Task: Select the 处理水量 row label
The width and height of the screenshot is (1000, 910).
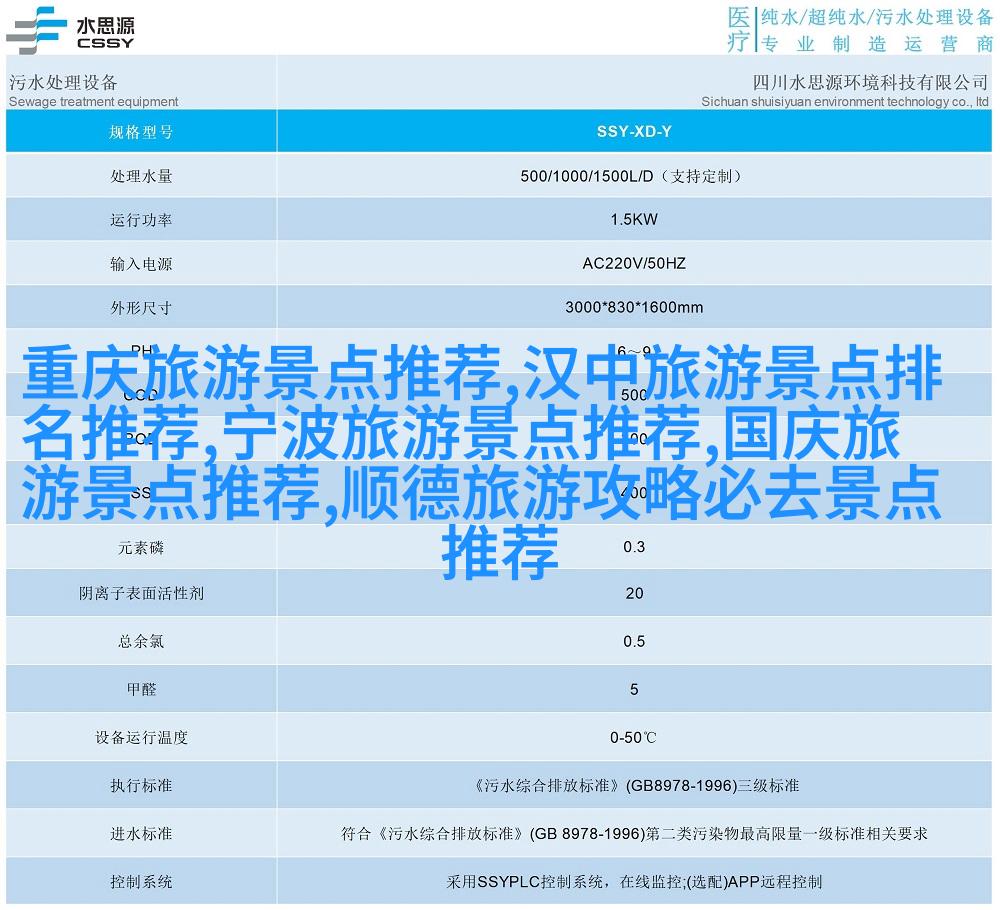Action: [x=142, y=176]
